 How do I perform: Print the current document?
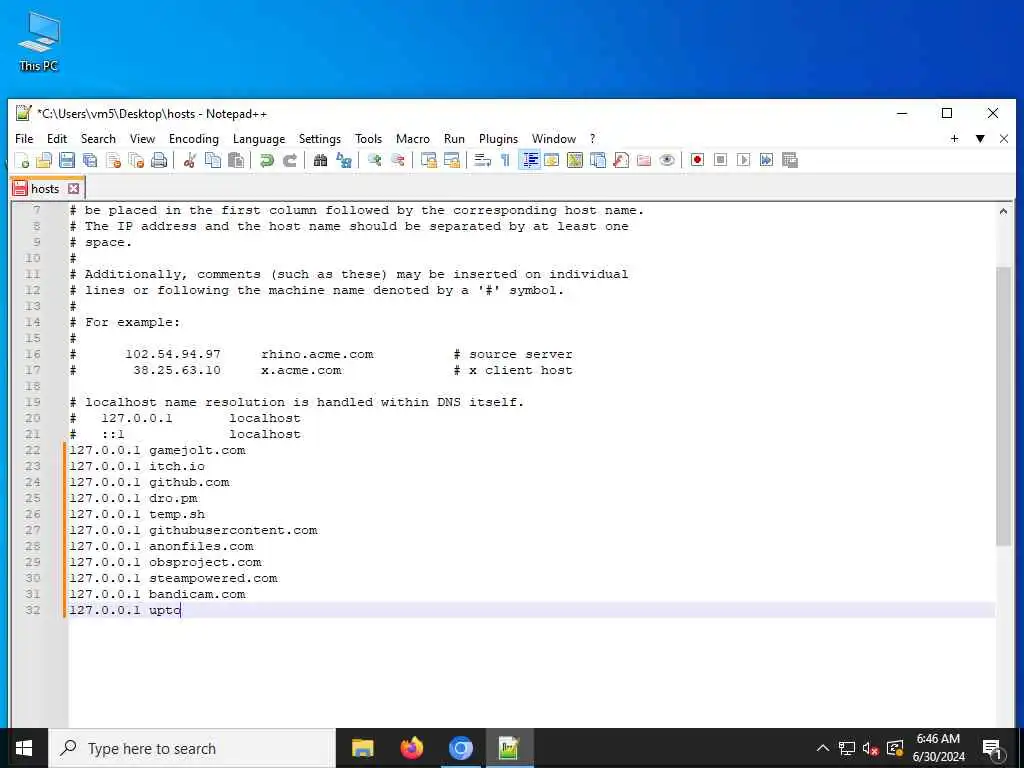pyautogui.click(x=159, y=160)
